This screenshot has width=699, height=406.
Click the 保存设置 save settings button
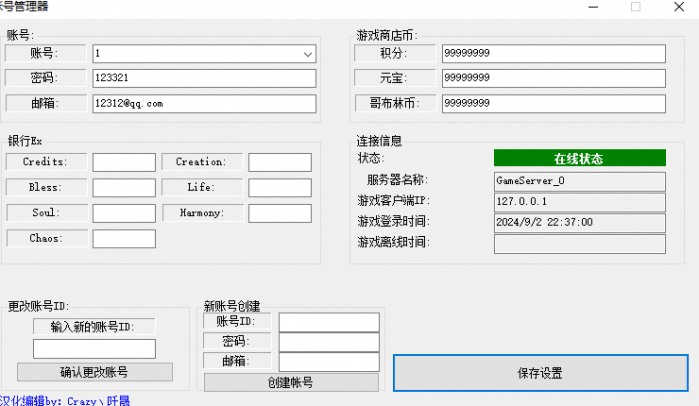coord(540,373)
